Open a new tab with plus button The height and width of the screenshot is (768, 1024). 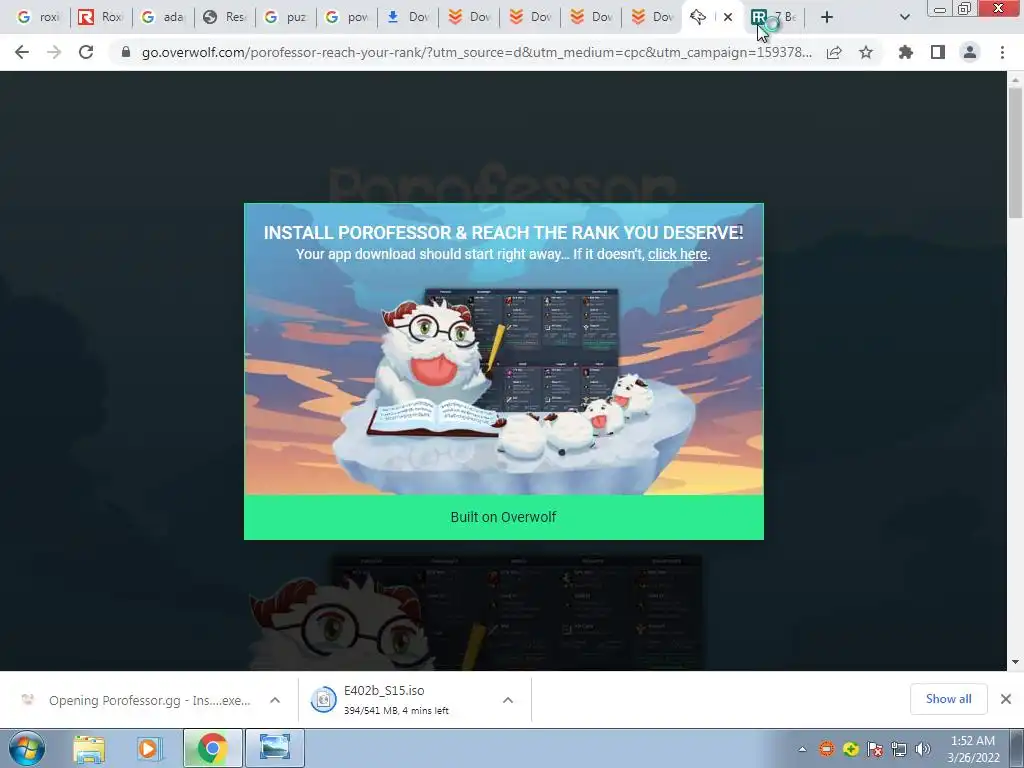click(827, 17)
